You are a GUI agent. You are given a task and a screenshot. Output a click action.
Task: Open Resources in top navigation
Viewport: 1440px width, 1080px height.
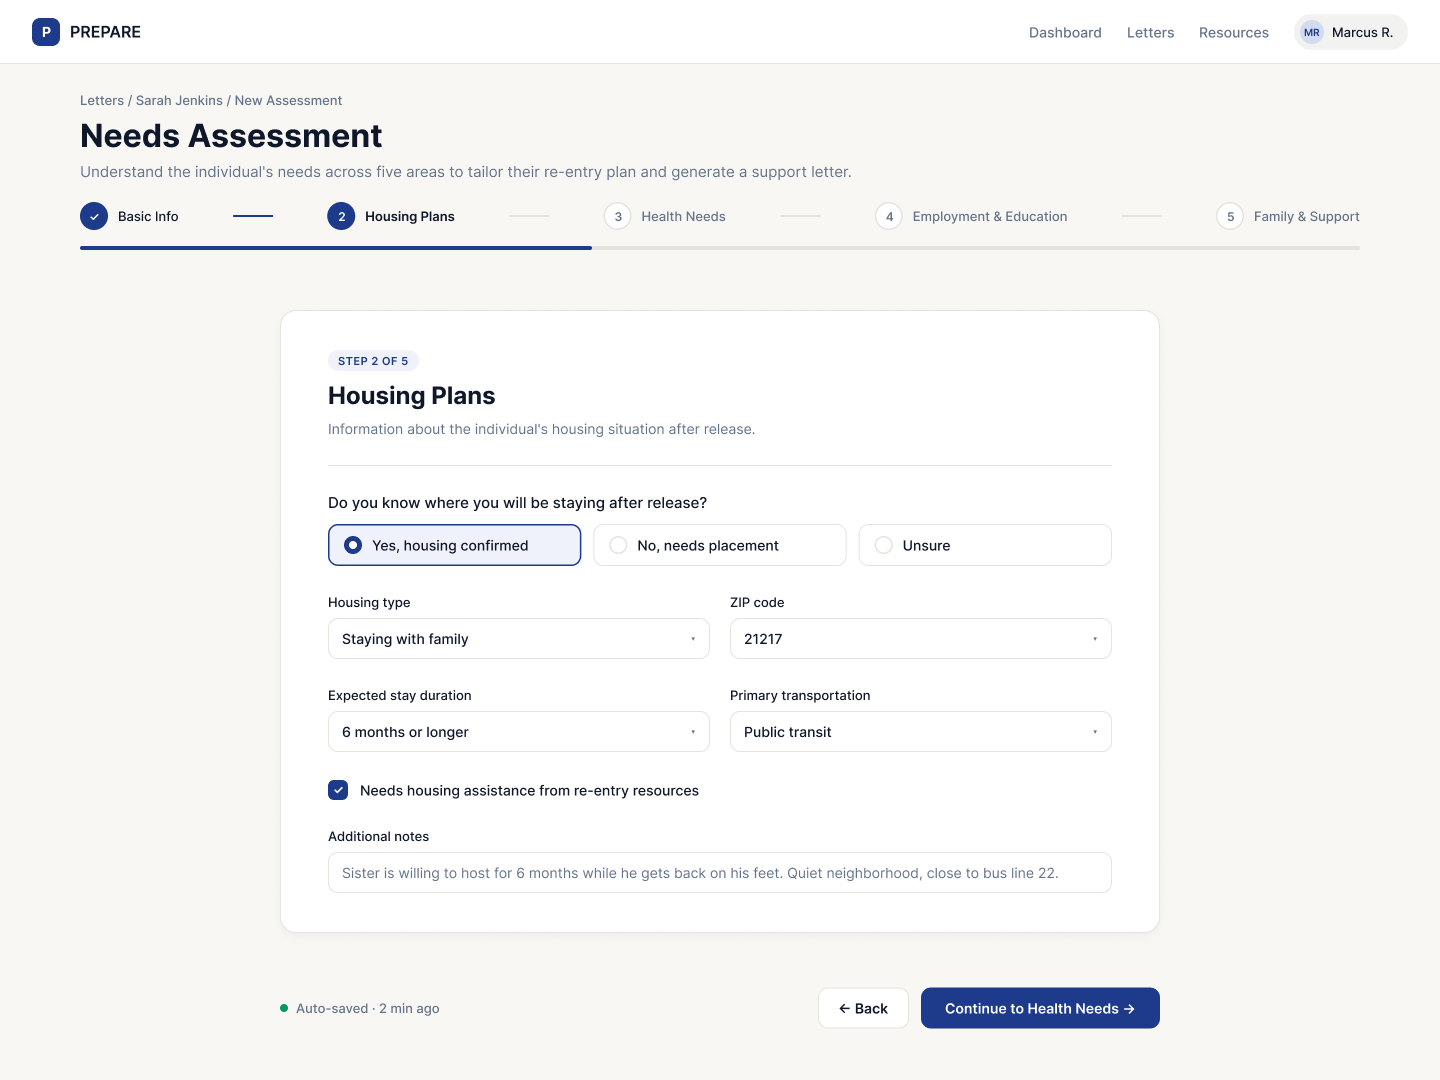[1234, 32]
